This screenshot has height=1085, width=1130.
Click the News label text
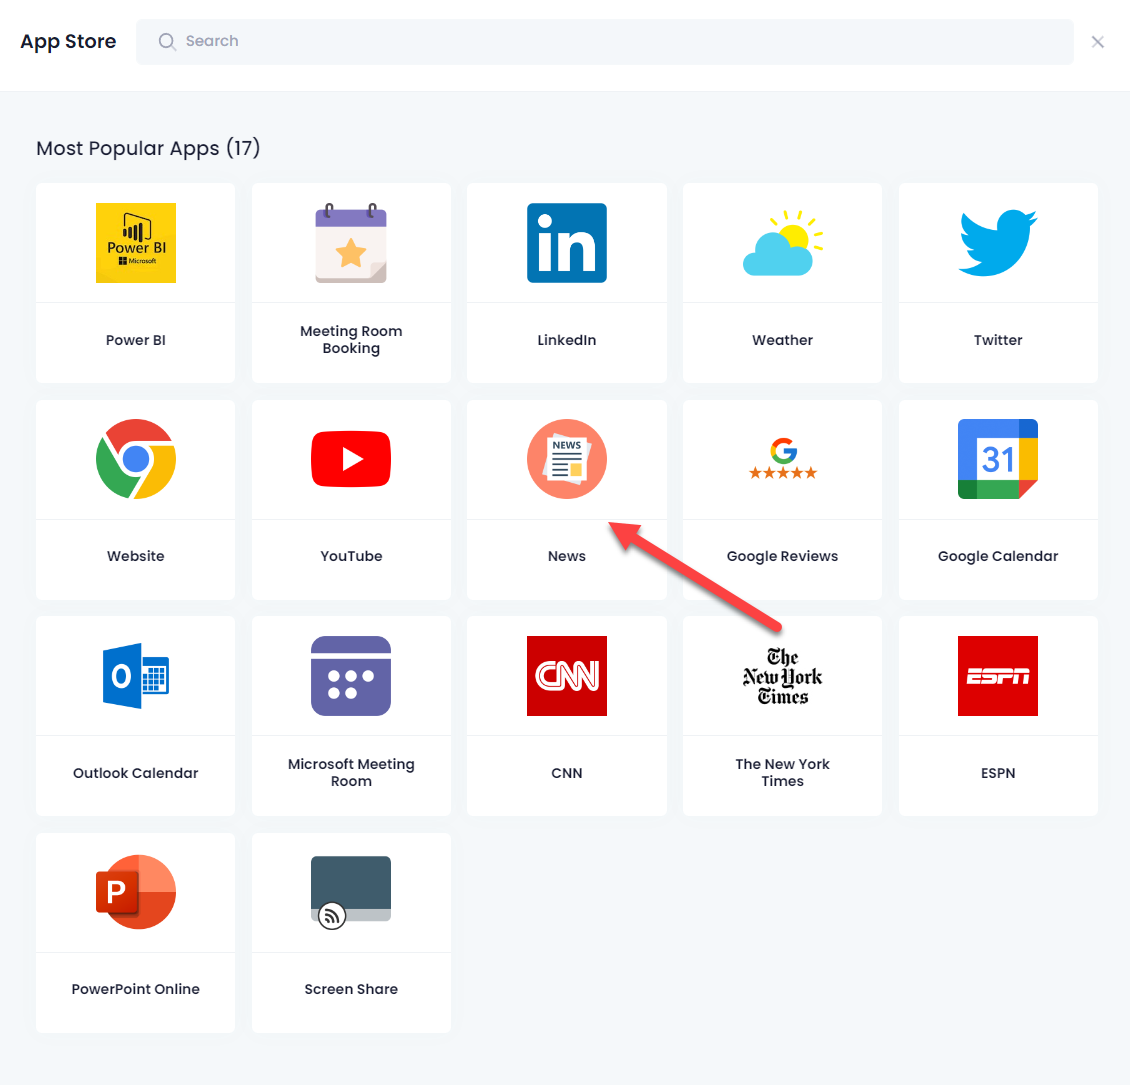click(566, 556)
